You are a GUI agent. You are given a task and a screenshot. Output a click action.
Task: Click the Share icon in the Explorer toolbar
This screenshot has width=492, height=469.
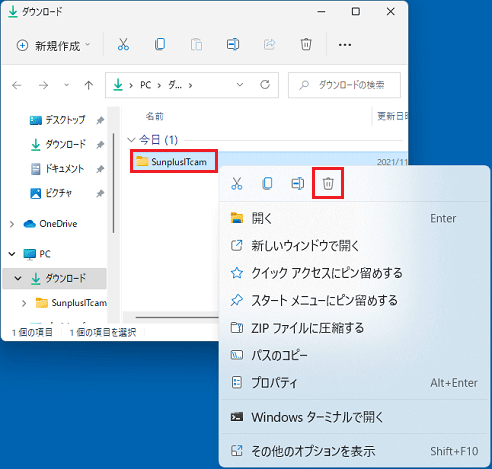click(x=269, y=44)
